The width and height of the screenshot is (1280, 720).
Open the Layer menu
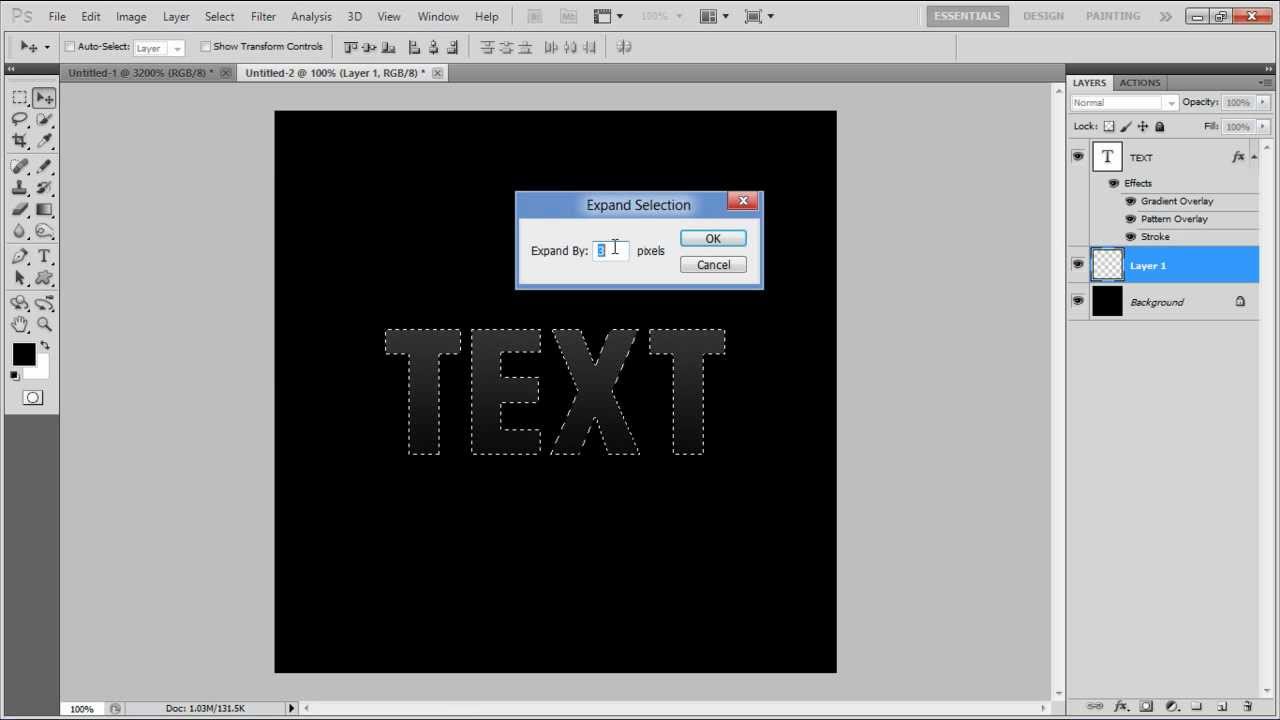click(x=176, y=17)
